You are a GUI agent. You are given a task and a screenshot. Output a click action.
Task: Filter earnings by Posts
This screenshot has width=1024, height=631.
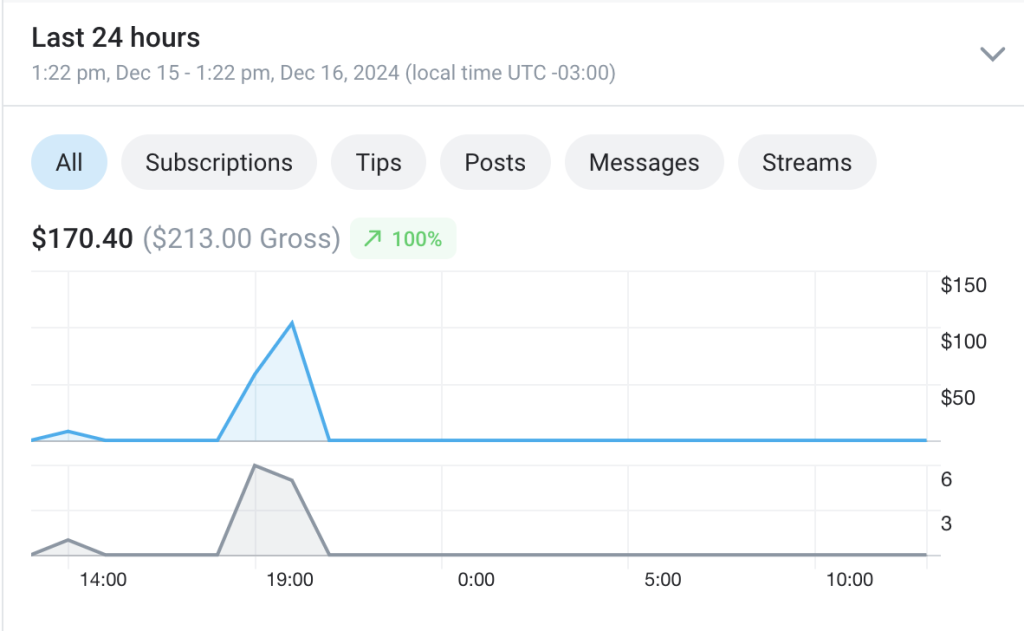495,162
